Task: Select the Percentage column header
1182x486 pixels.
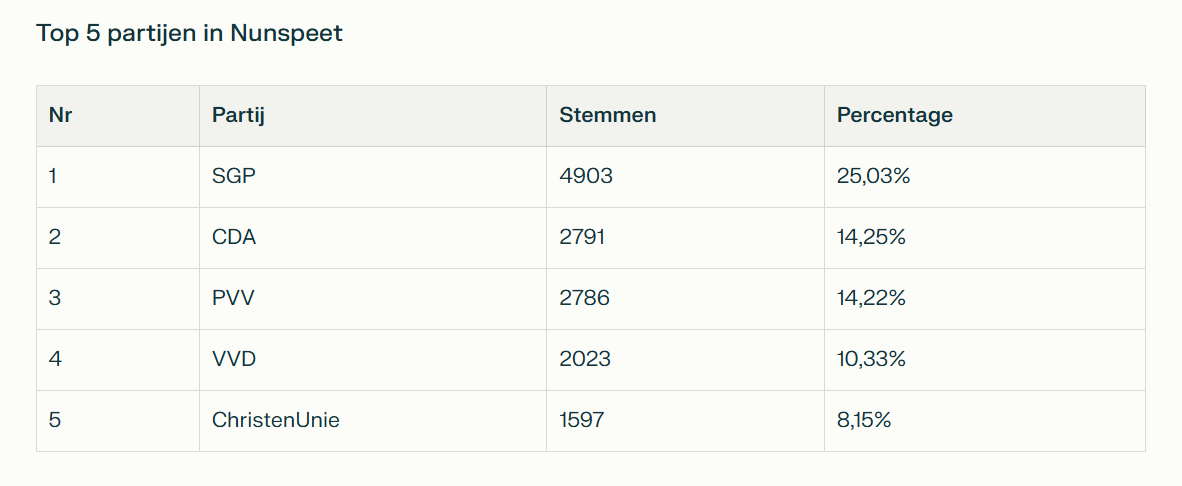Action: (x=895, y=115)
